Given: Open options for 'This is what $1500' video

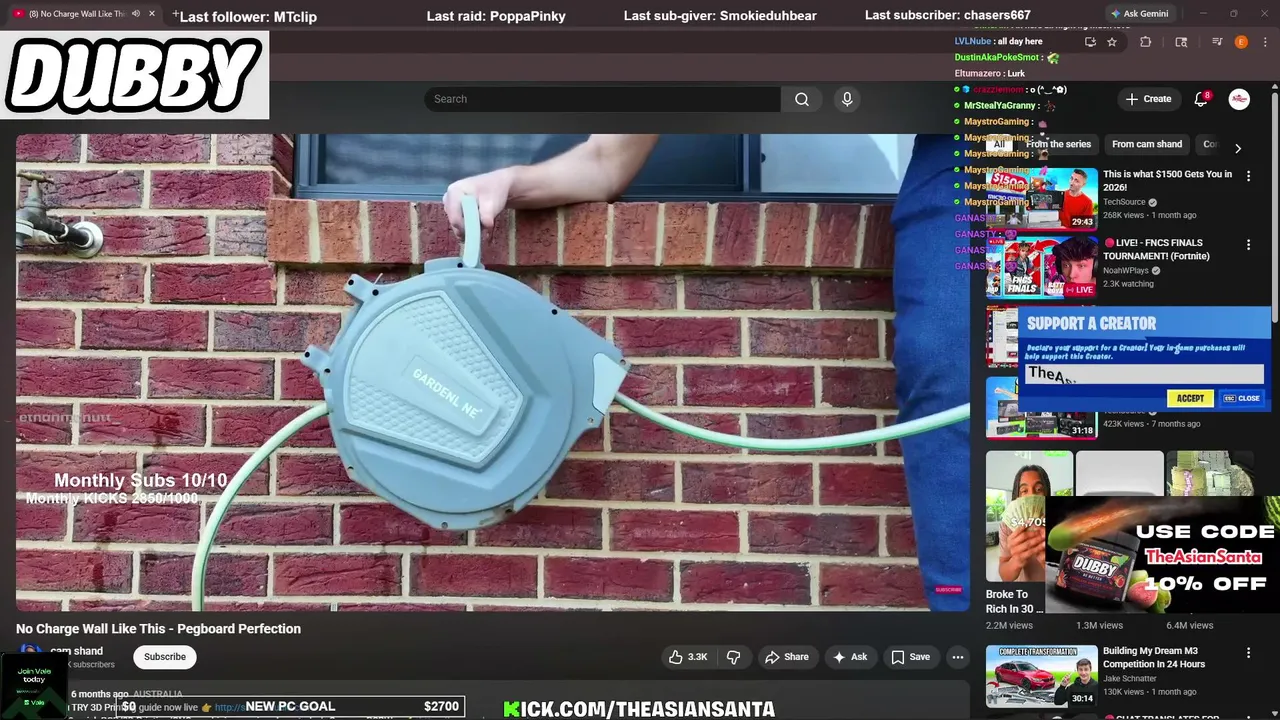Looking at the screenshot, I should tap(1248, 176).
